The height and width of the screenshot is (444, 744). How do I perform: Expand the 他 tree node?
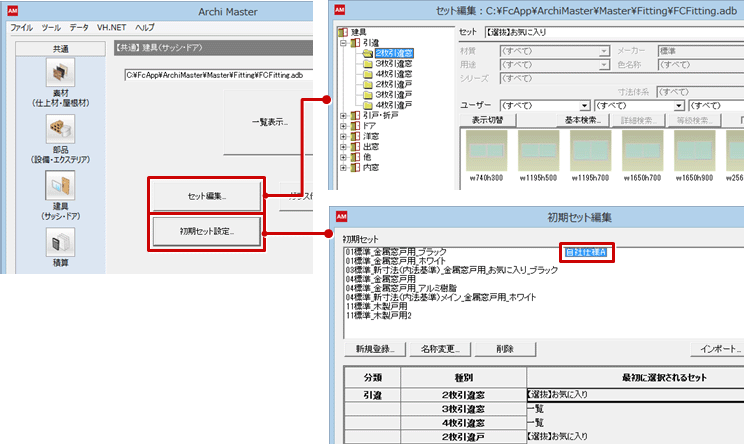coord(343,157)
